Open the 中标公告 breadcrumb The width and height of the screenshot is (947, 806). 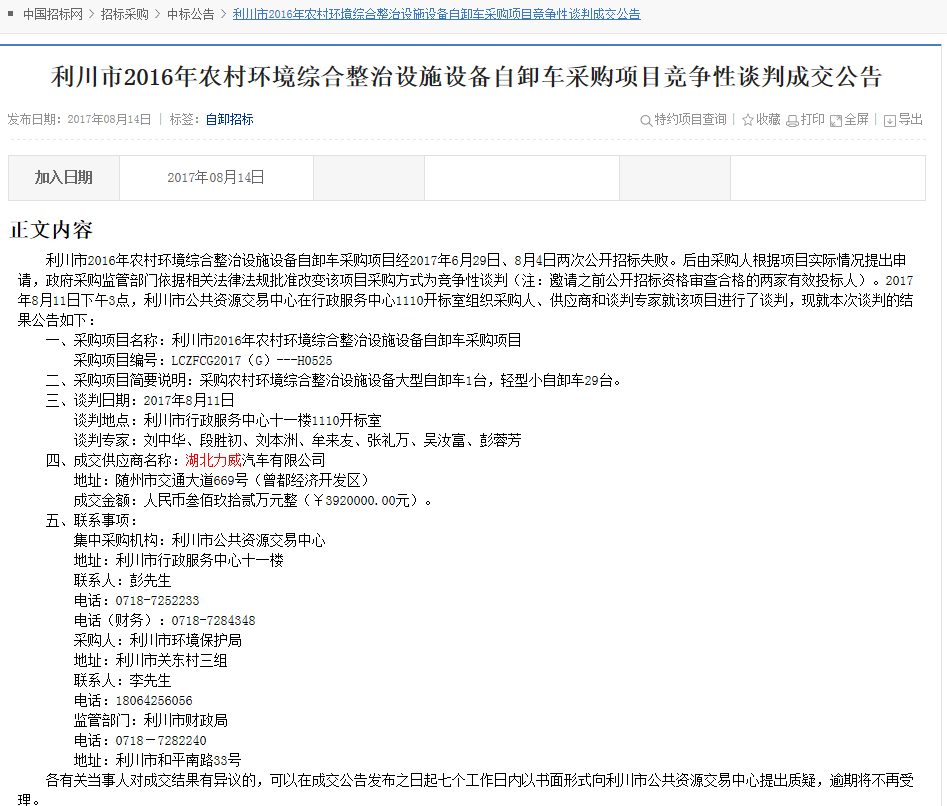point(190,14)
